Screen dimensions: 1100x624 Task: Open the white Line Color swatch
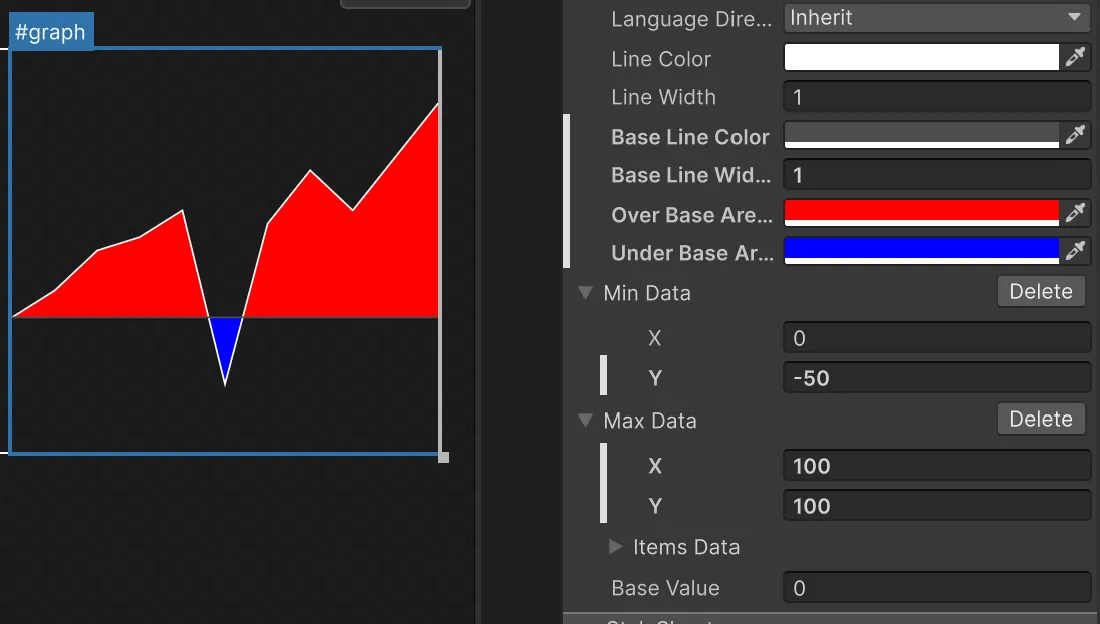(921, 57)
